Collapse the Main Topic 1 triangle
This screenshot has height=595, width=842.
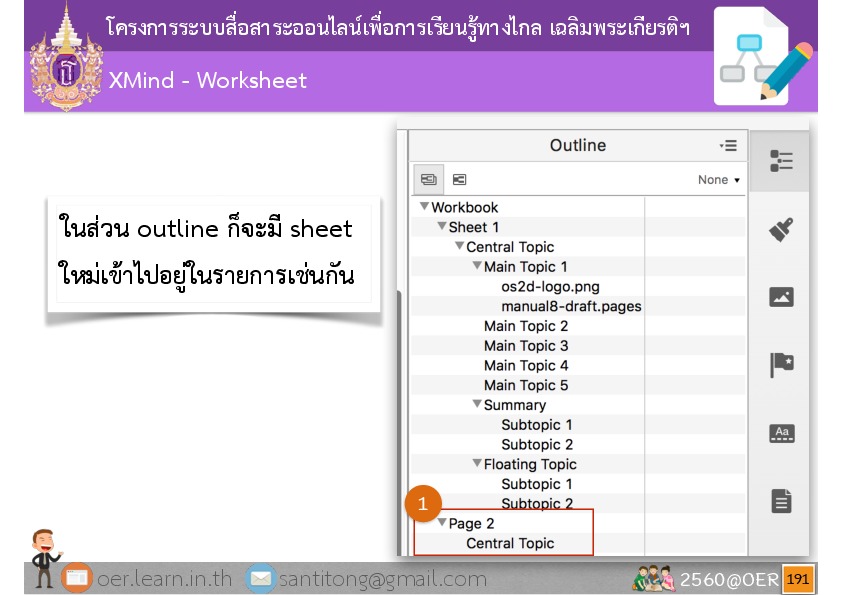(x=477, y=267)
